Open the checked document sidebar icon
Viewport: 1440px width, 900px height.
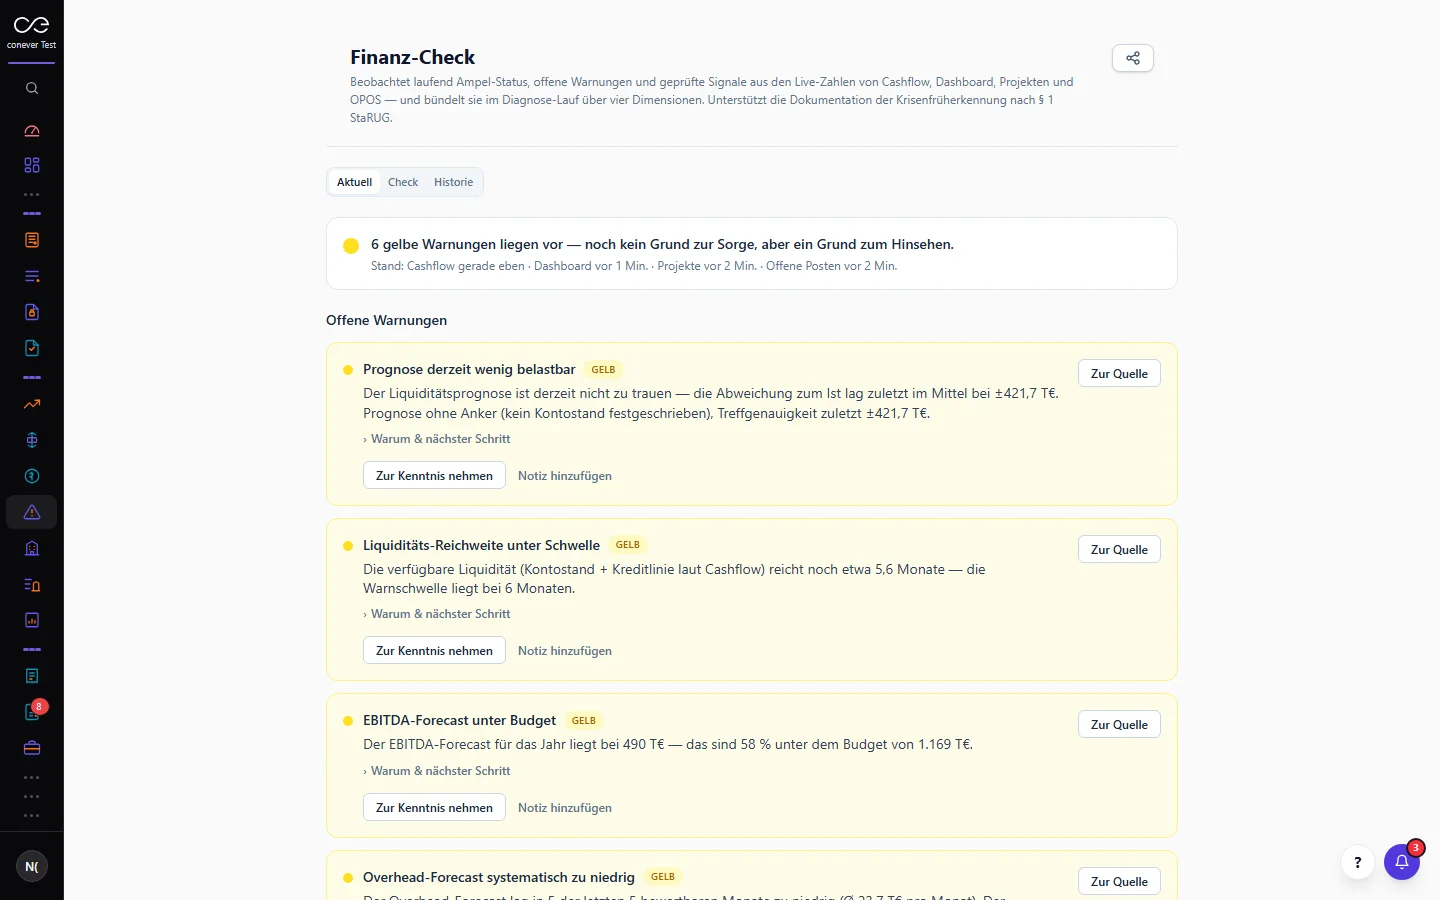(x=32, y=348)
